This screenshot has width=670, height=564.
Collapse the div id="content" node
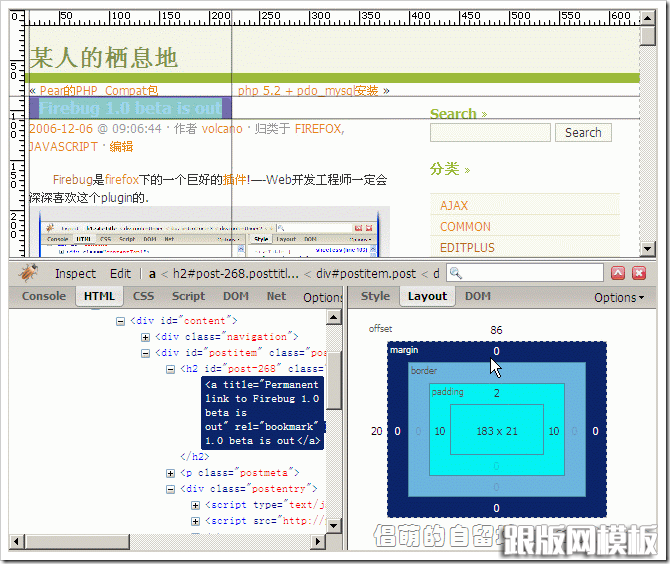120,321
